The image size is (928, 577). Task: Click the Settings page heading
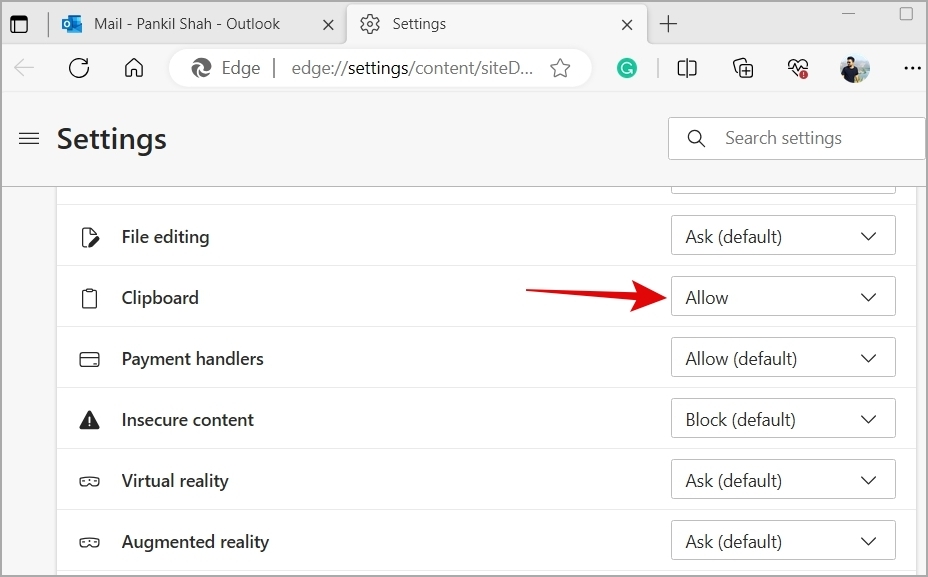(111, 139)
